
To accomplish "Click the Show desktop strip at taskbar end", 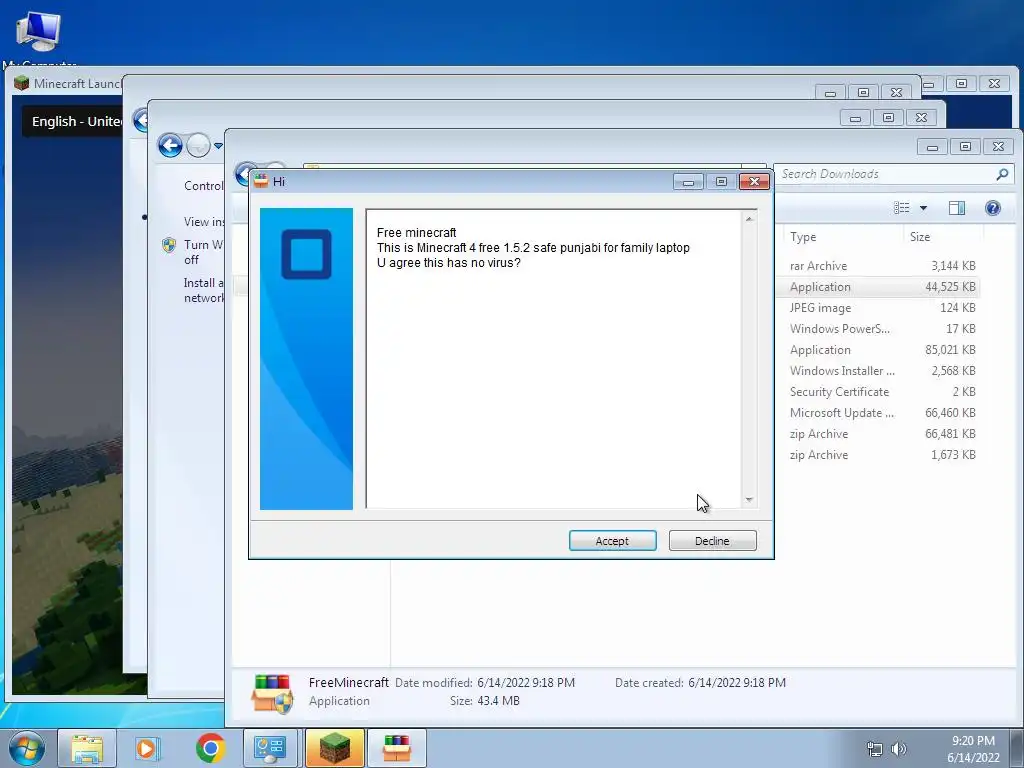I will point(1017,748).
